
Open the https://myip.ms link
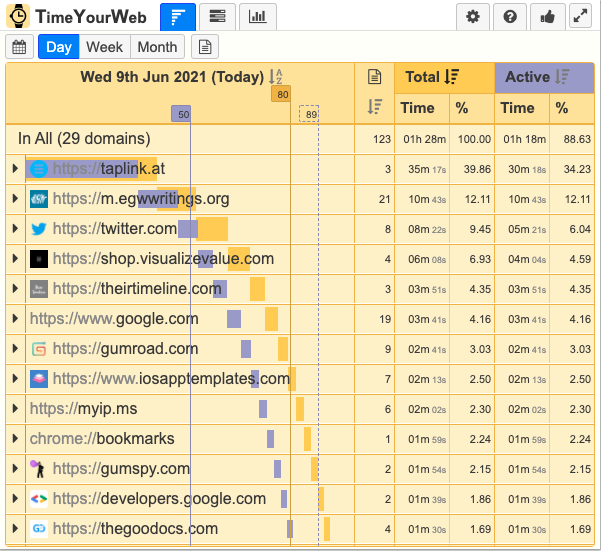[x=84, y=409]
